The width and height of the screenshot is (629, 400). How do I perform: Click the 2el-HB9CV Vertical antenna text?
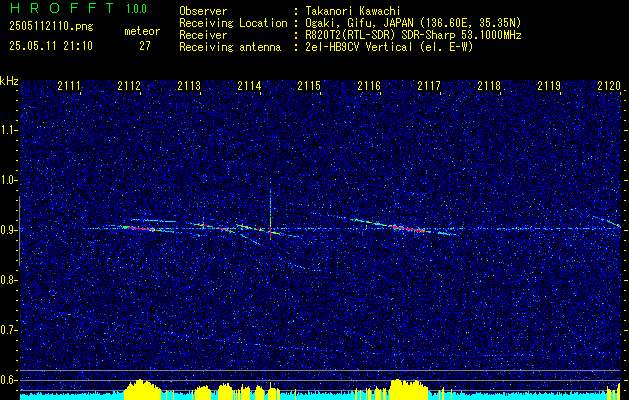click(388, 47)
